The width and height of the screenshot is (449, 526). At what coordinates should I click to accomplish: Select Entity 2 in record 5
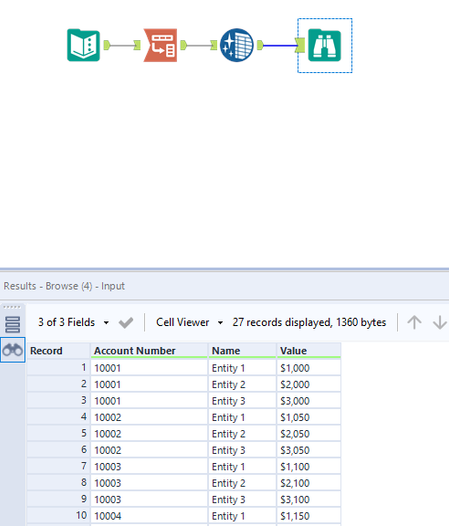242,434
